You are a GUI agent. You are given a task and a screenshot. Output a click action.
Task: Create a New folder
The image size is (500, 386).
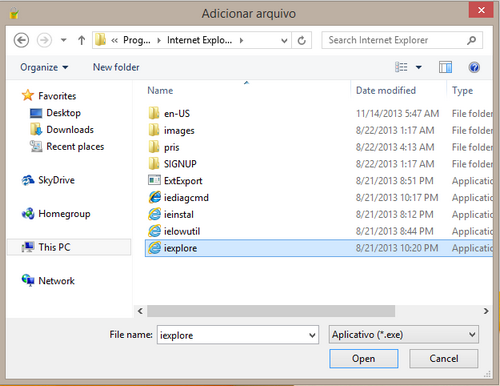point(116,67)
